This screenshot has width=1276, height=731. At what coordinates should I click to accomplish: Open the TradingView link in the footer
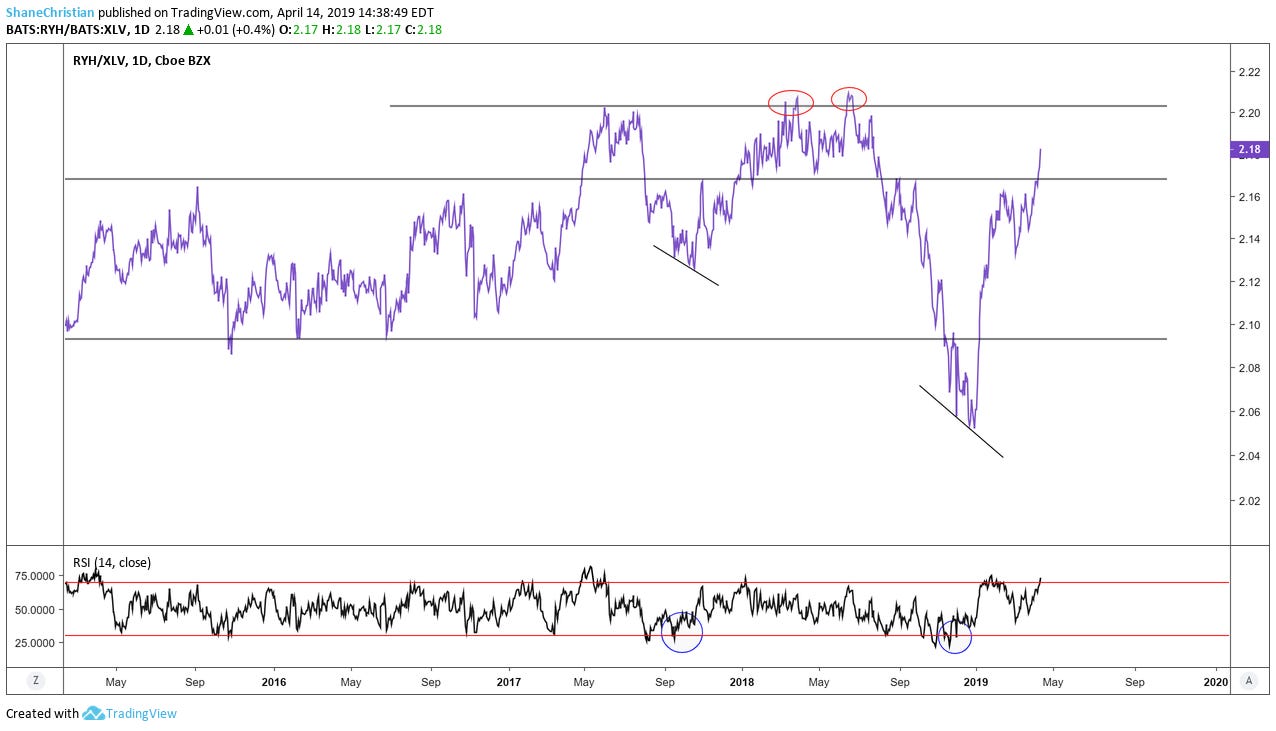142,714
